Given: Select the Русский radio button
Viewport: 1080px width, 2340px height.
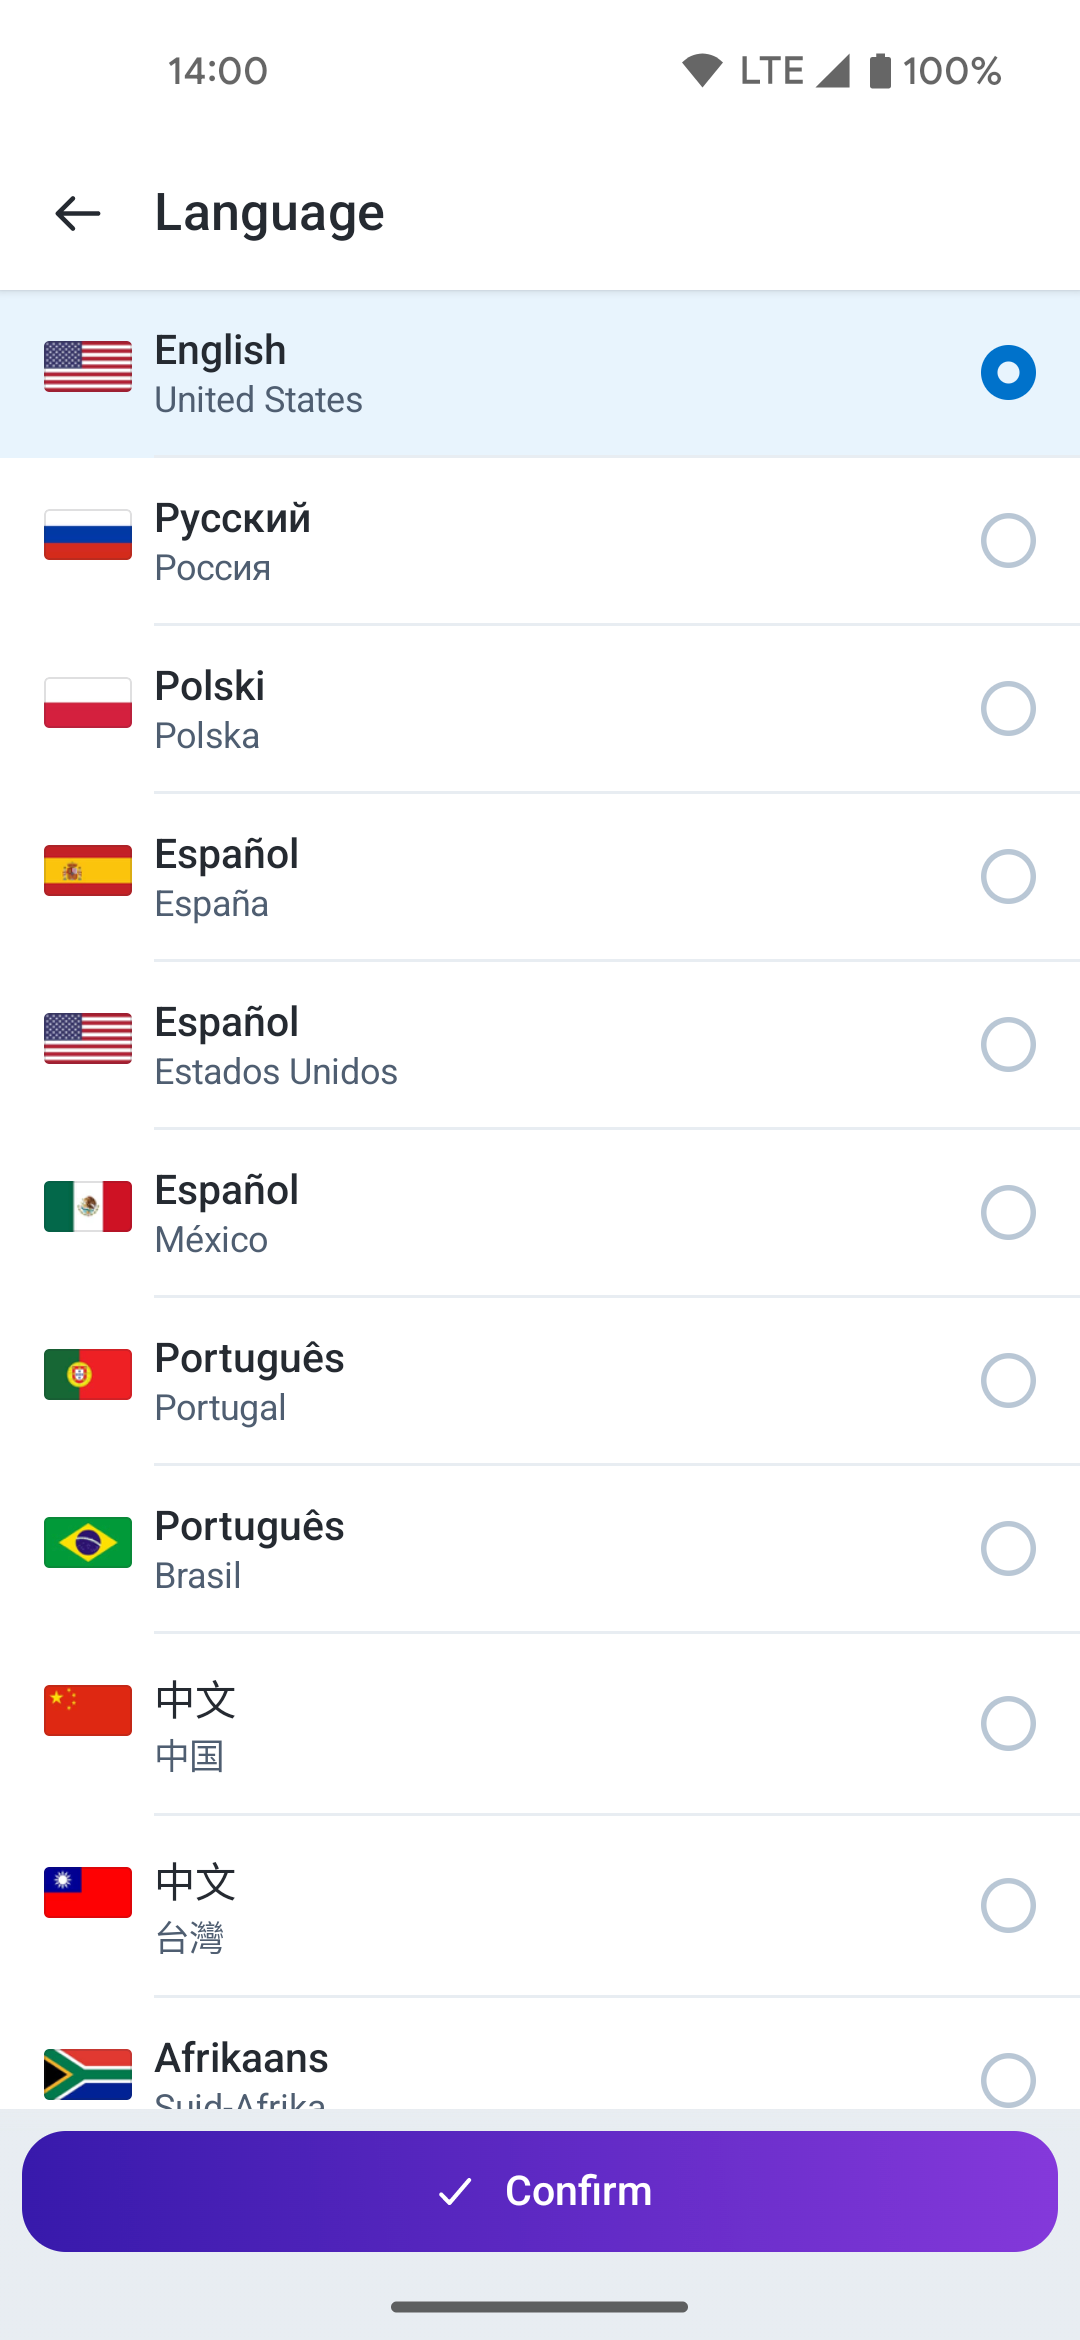Looking at the screenshot, I should 1008,541.
